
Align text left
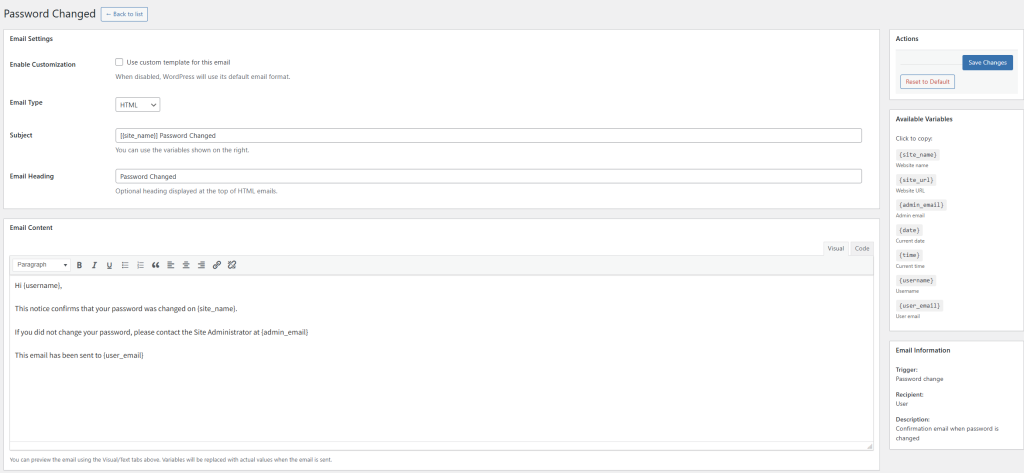pyautogui.click(x=170, y=265)
